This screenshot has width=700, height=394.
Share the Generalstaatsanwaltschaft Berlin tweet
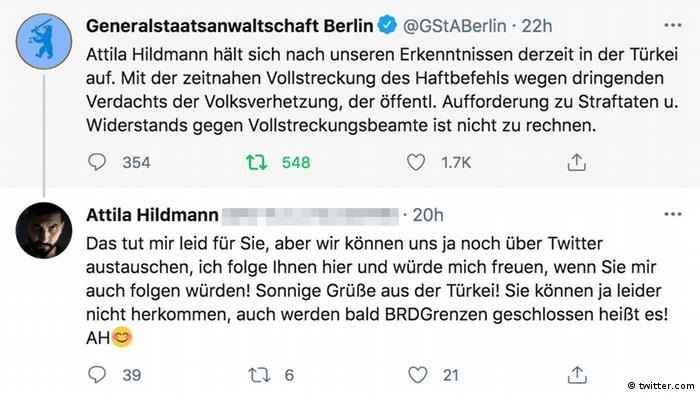pos(576,162)
